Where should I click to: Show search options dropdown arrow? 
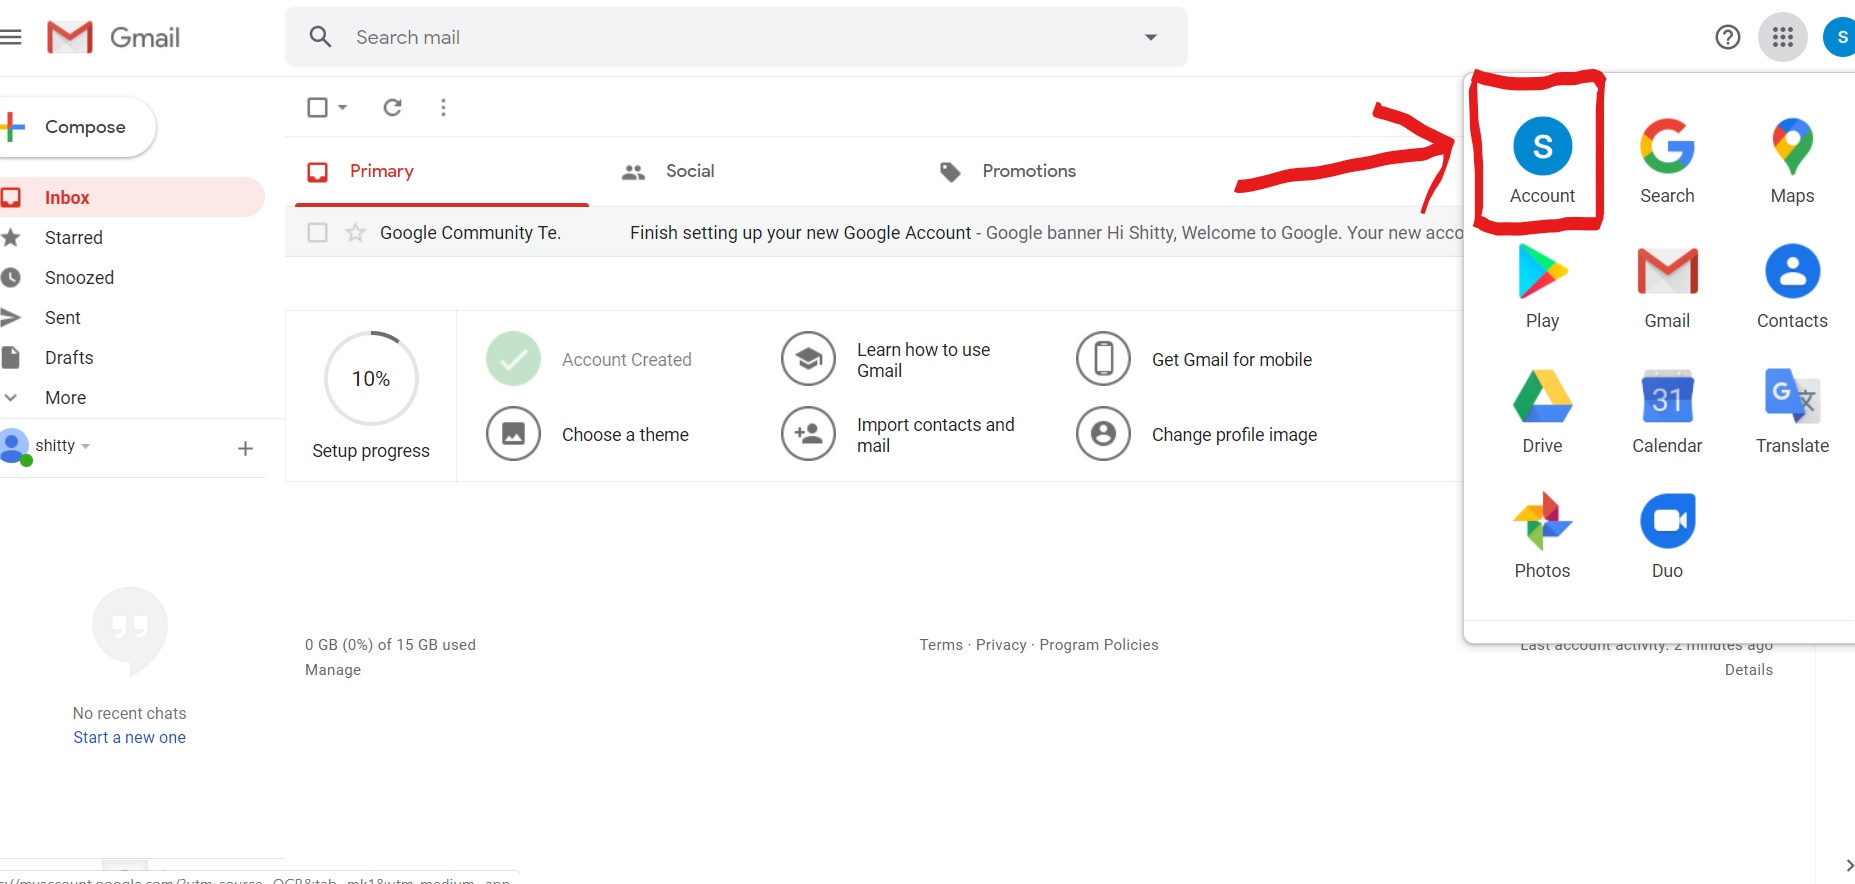pos(1151,37)
